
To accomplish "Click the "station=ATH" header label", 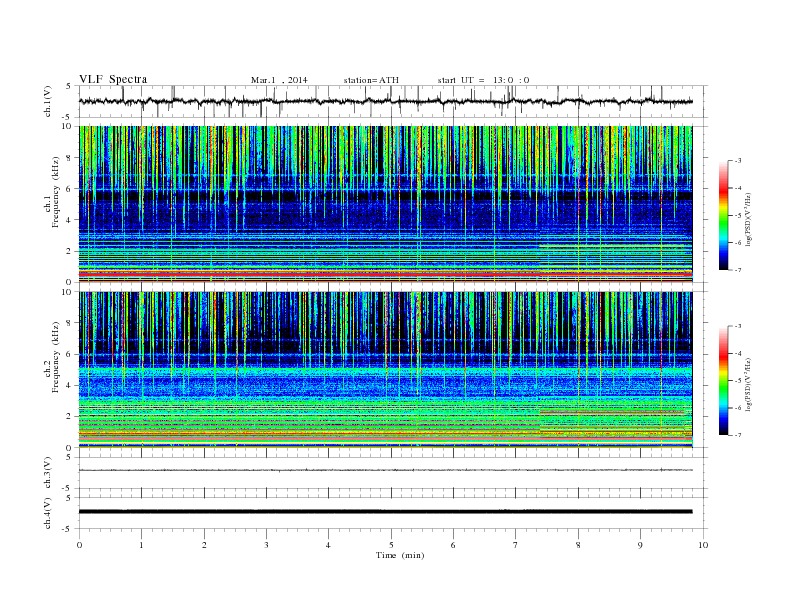I will click(371, 80).
